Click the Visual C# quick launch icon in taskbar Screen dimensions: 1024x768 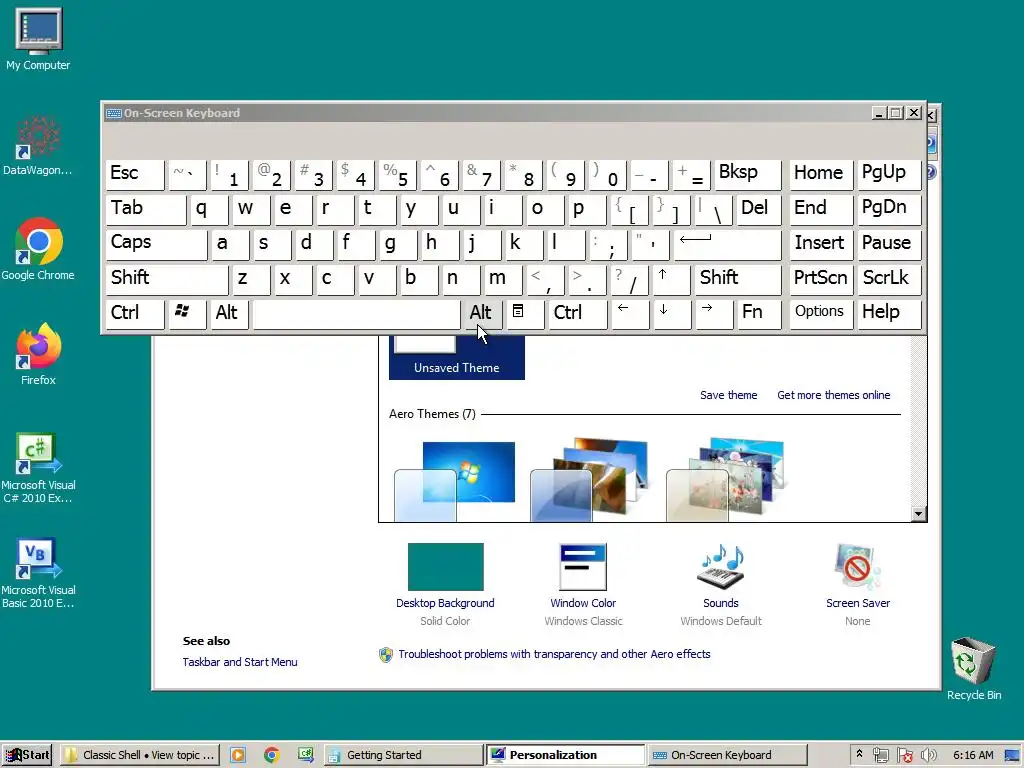(x=305, y=755)
